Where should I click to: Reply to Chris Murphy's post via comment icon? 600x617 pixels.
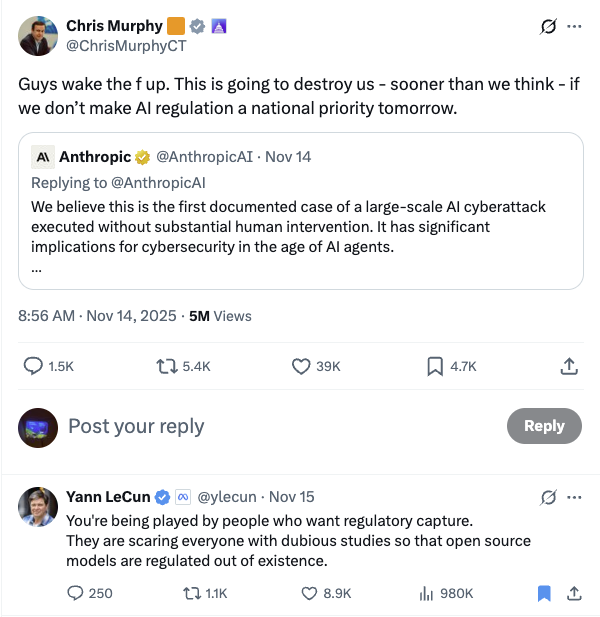pyautogui.click(x=33, y=367)
